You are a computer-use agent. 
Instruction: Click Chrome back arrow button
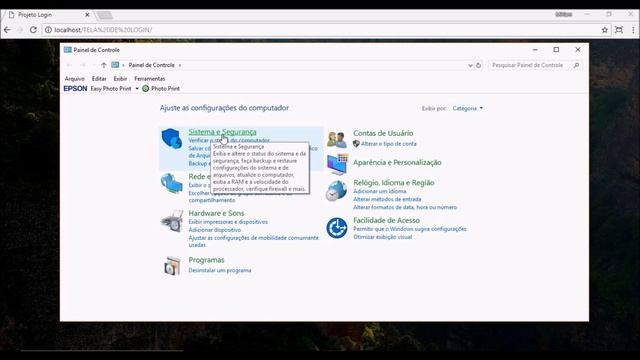pos(7,30)
